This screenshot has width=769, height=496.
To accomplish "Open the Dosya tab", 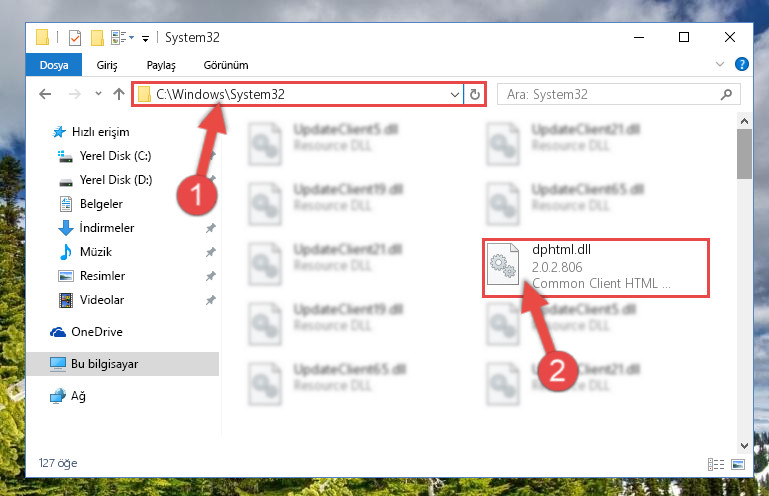I will click(x=54, y=65).
